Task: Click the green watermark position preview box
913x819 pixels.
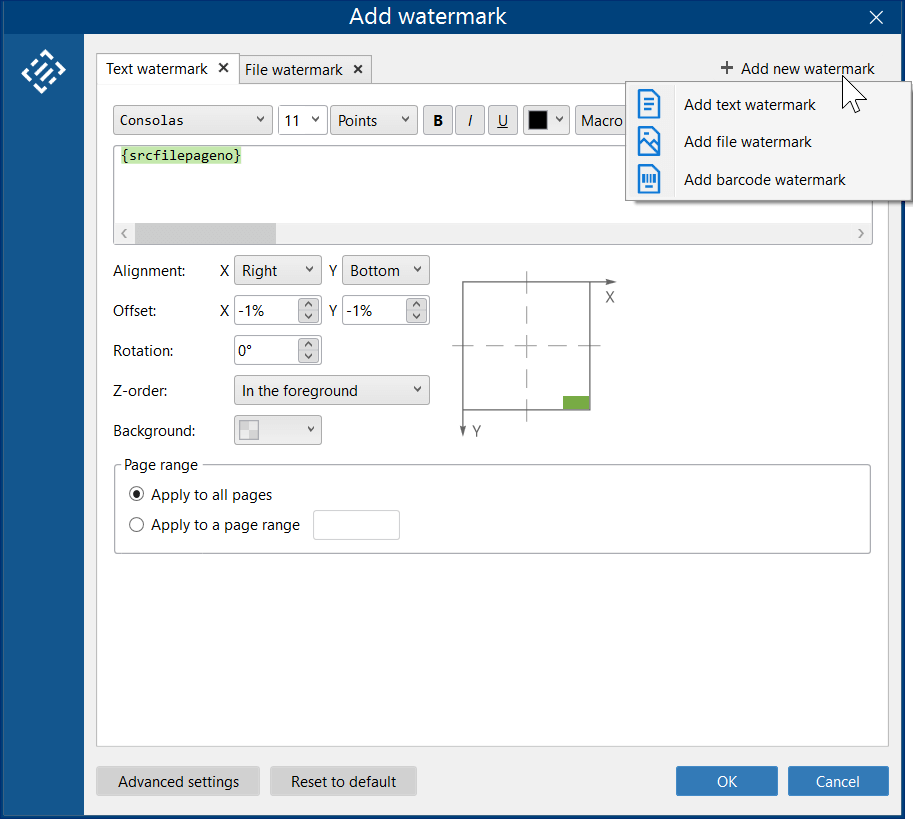Action: [576, 403]
